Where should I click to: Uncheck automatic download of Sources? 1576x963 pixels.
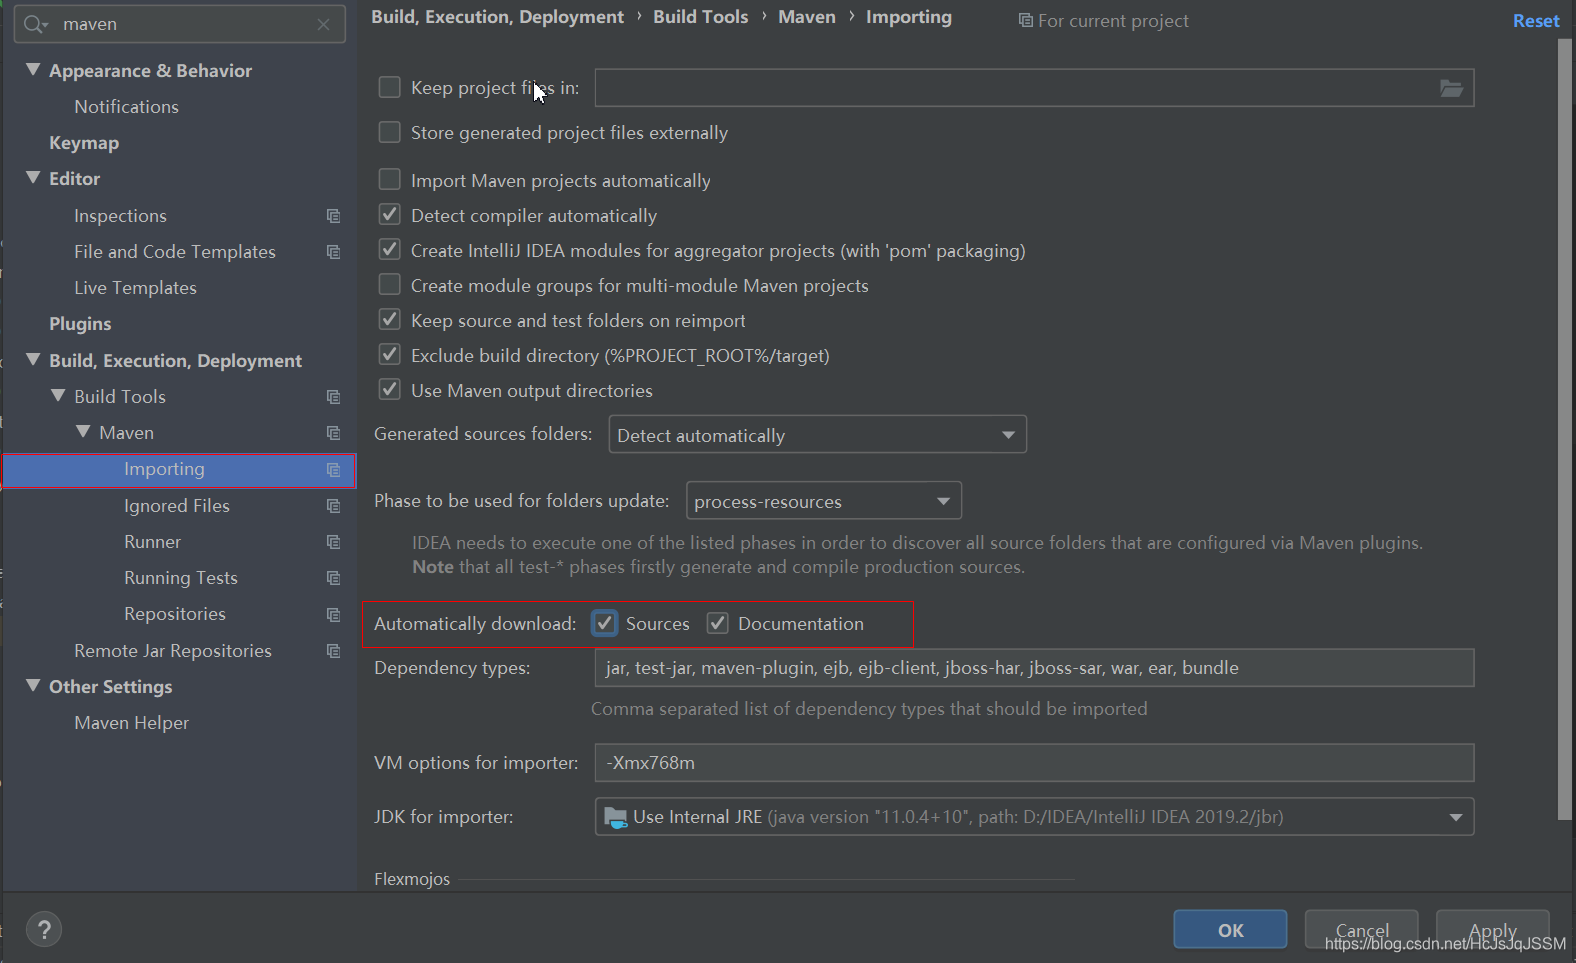(605, 623)
